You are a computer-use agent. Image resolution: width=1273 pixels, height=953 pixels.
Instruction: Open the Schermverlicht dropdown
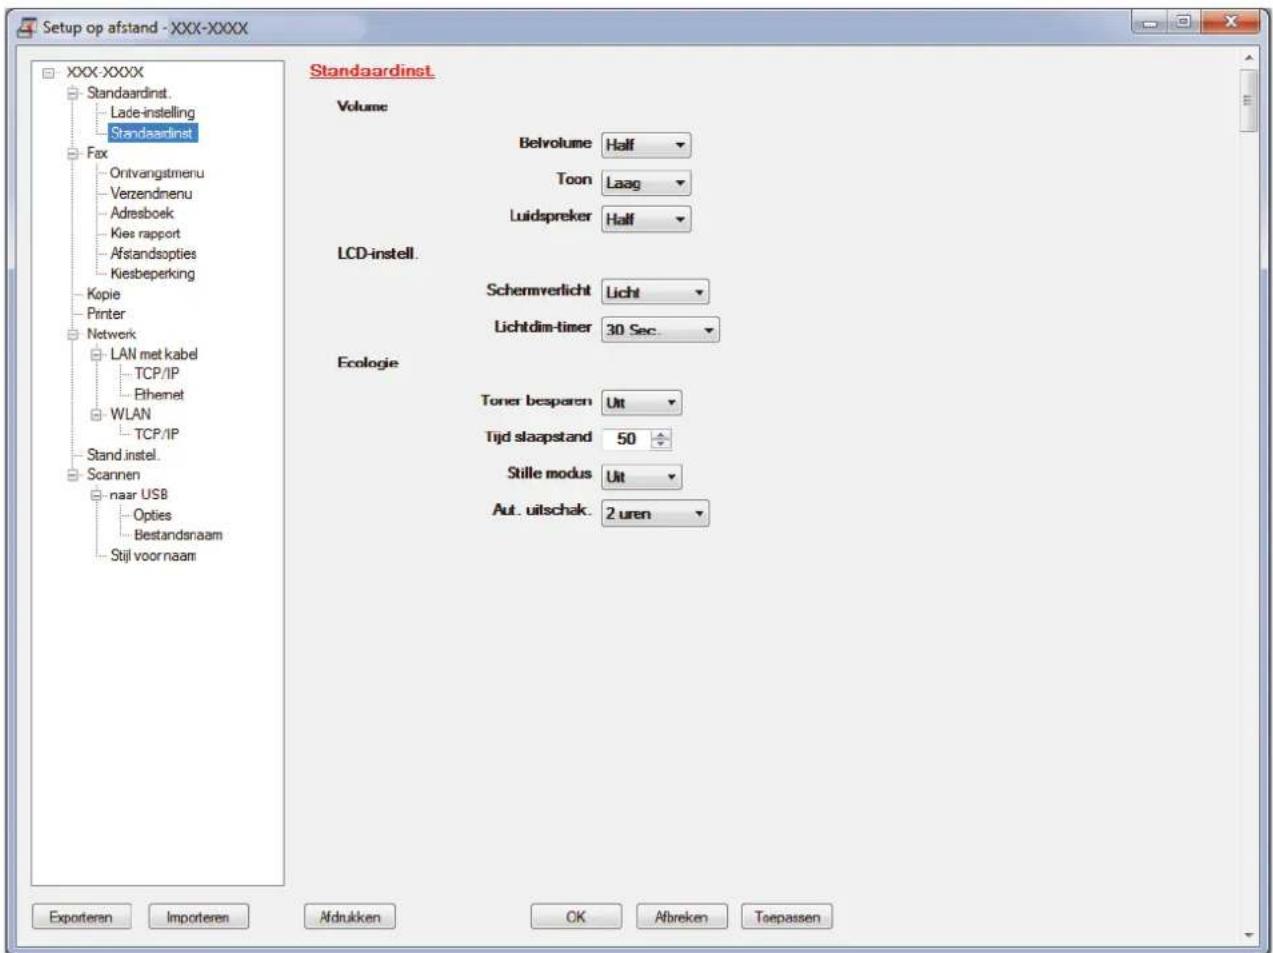click(655, 292)
